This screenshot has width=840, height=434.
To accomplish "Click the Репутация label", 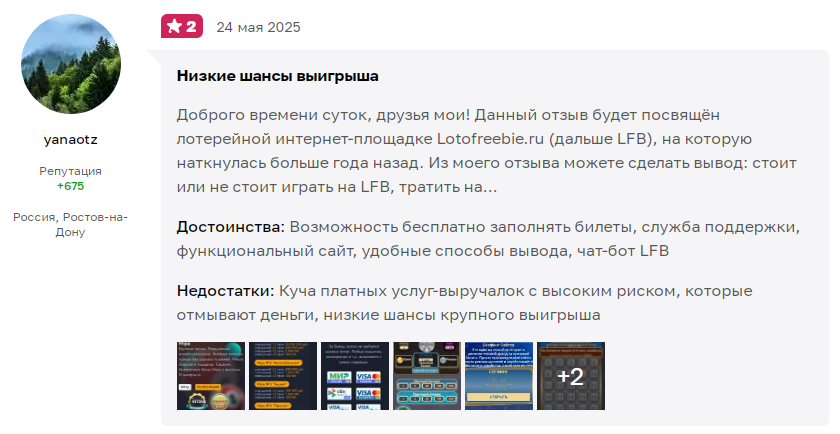I will pyautogui.click(x=70, y=171).
